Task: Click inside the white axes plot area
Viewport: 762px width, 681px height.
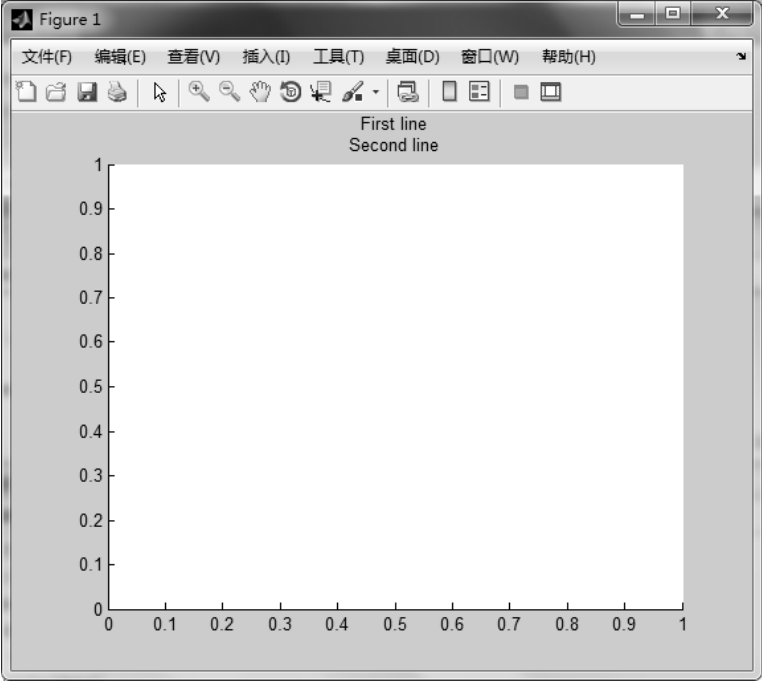Action: click(x=396, y=387)
